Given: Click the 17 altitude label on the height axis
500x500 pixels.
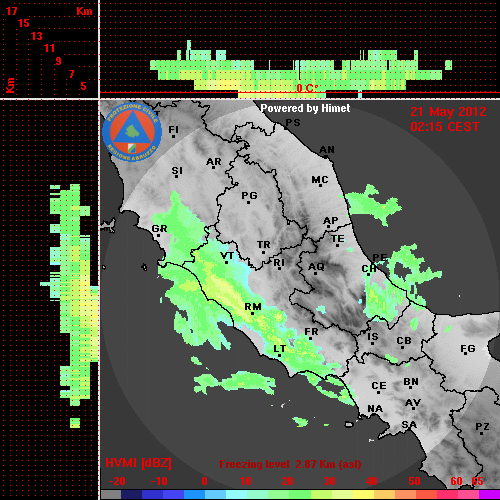Looking at the screenshot, I should 11,11.
